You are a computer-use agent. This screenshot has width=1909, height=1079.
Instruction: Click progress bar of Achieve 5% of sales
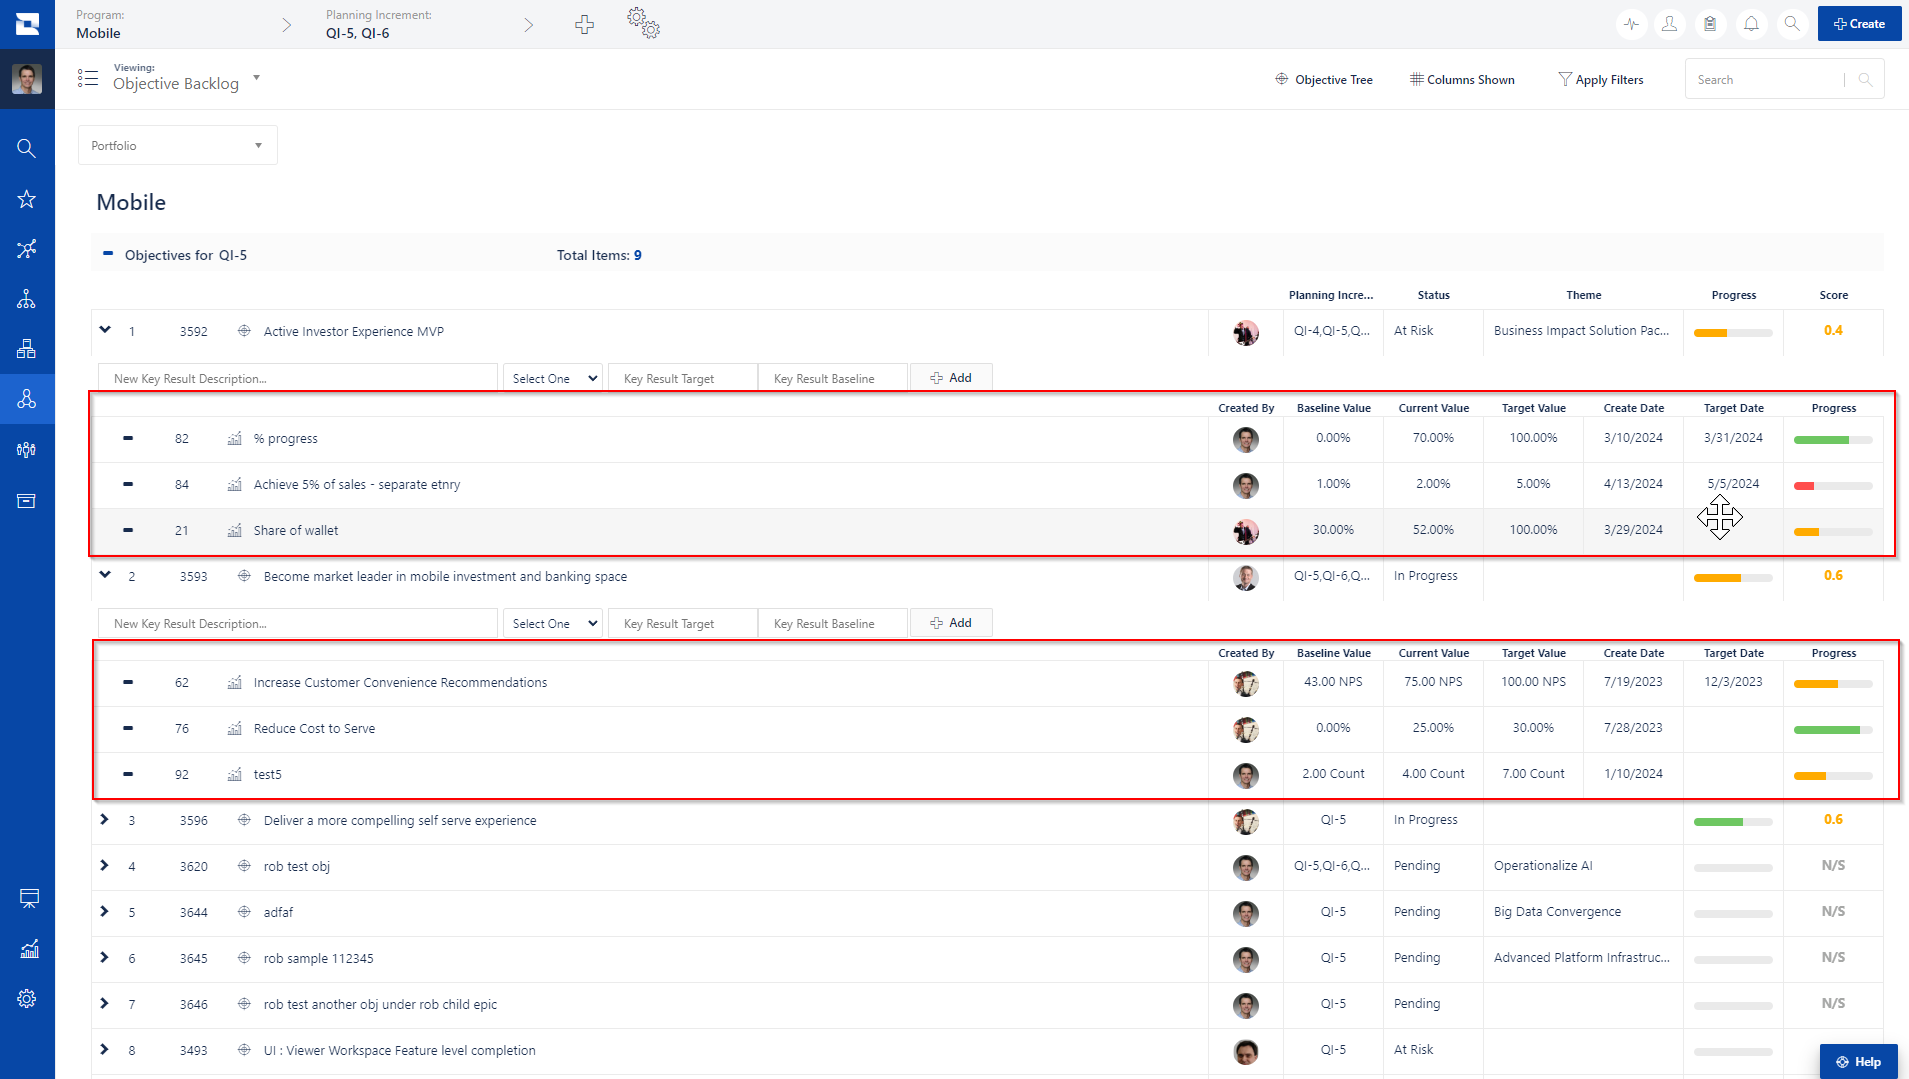pos(1833,486)
